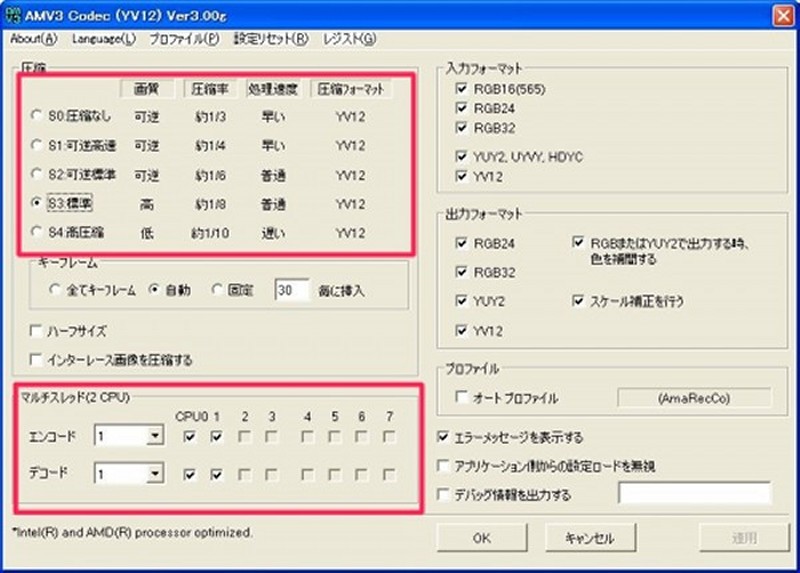Image resolution: width=800 pixels, height=573 pixels.
Task: Open the レジスト(G) menu
Action: tap(349, 39)
